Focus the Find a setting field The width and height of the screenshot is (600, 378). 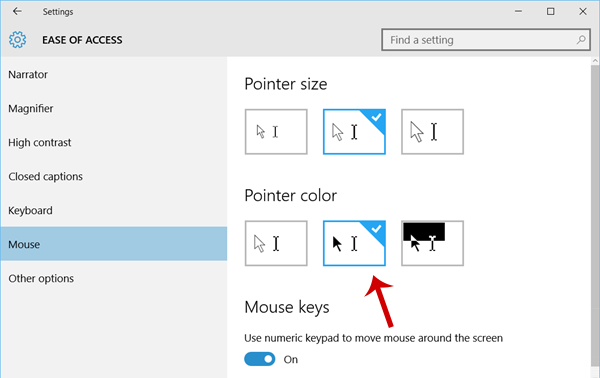486,39
